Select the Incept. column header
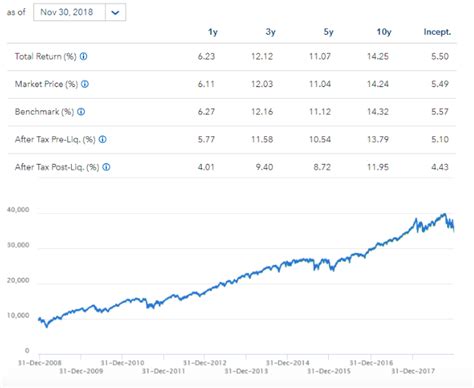 pyautogui.click(x=437, y=32)
